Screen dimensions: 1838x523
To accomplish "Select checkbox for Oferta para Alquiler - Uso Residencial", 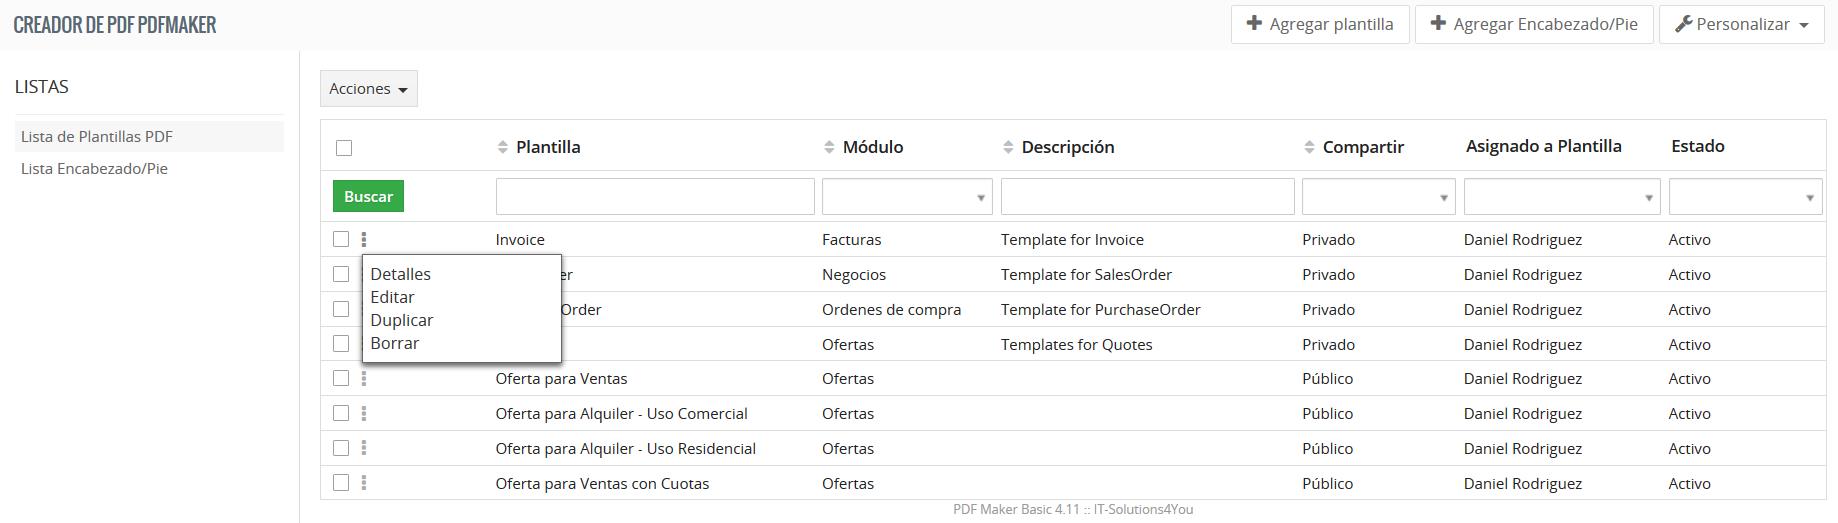I will [341, 448].
